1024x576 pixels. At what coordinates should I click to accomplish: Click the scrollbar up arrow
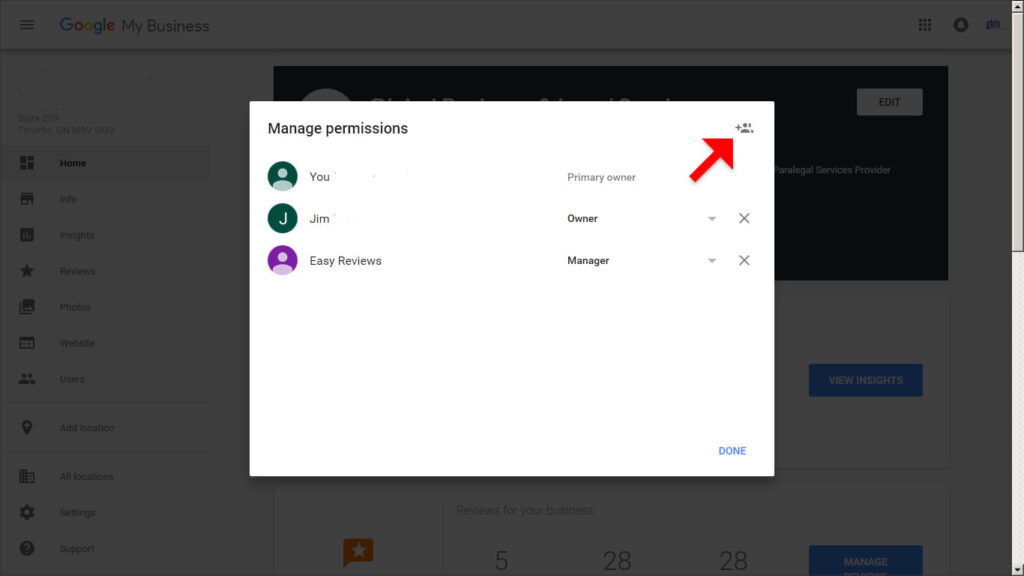tap(1017, 6)
